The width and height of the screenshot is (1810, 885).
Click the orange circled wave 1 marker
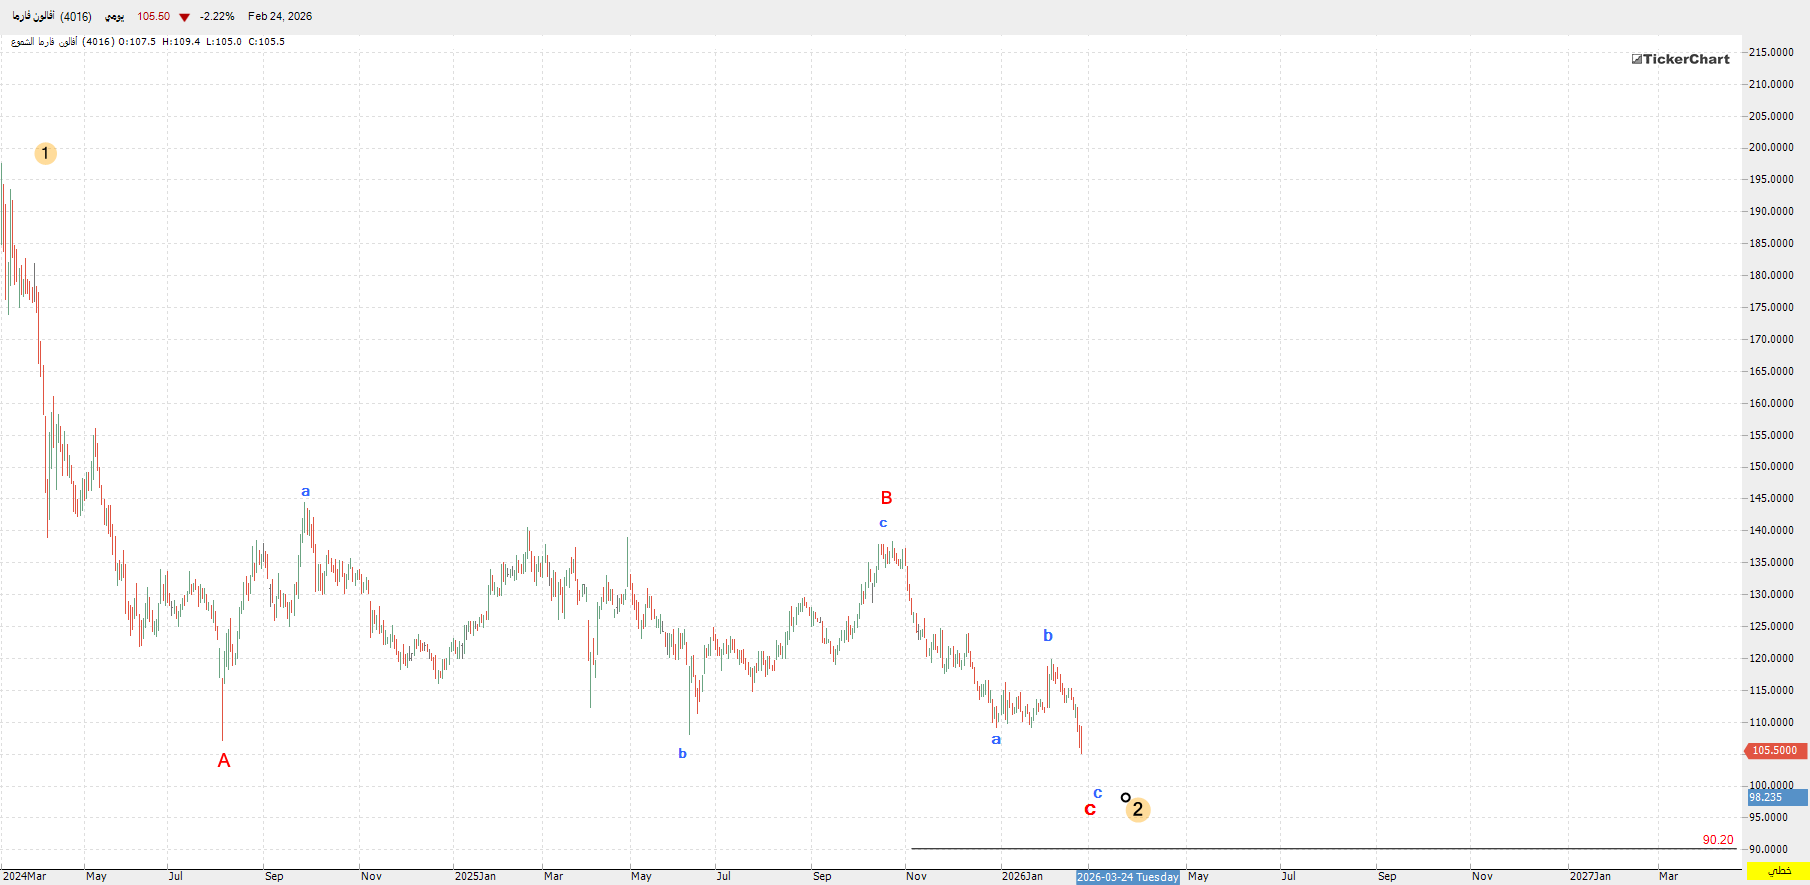(45, 153)
